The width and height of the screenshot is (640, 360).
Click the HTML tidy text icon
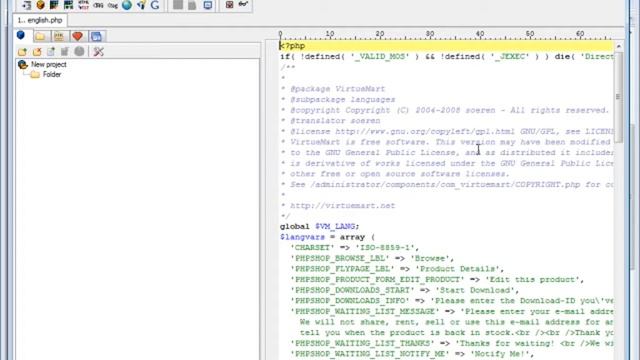83,5
